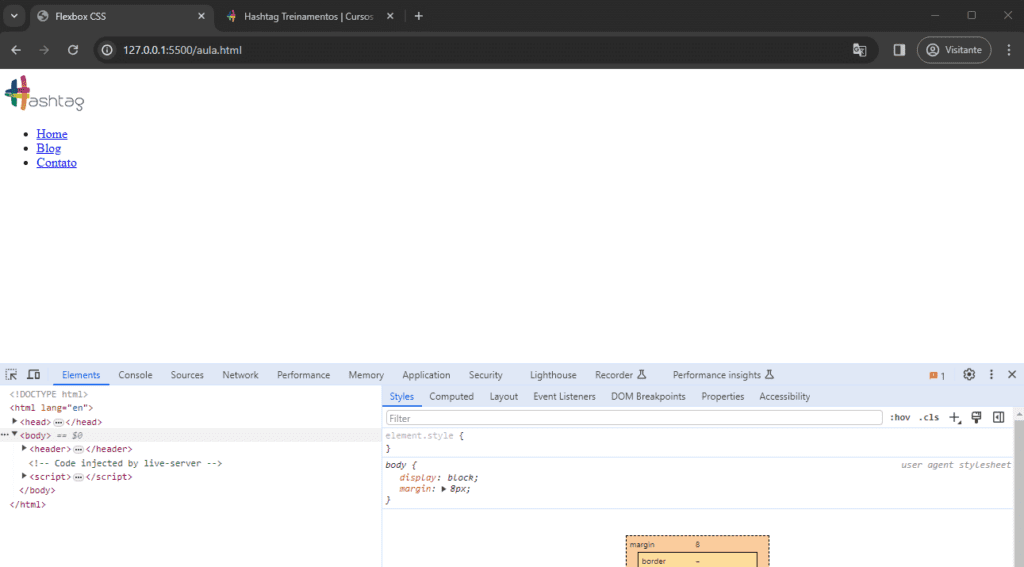Click the Visitante profile button

coord(954,50)
